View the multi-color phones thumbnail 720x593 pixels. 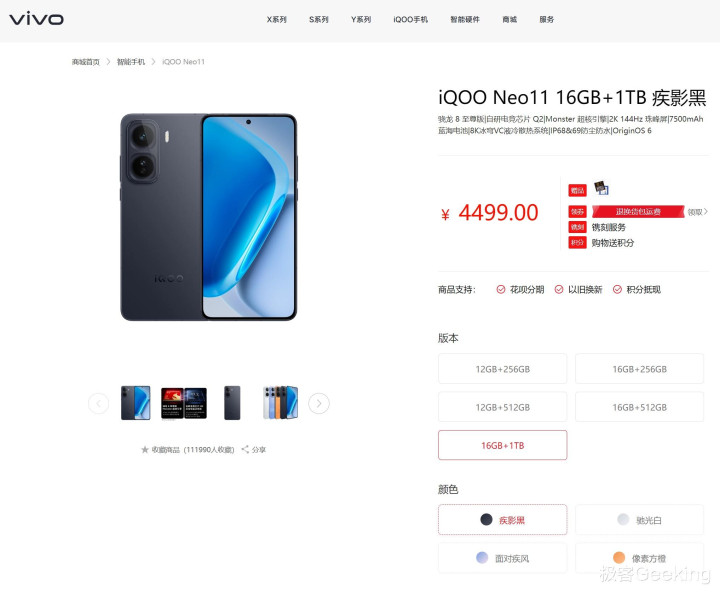(x=280, y=403)
